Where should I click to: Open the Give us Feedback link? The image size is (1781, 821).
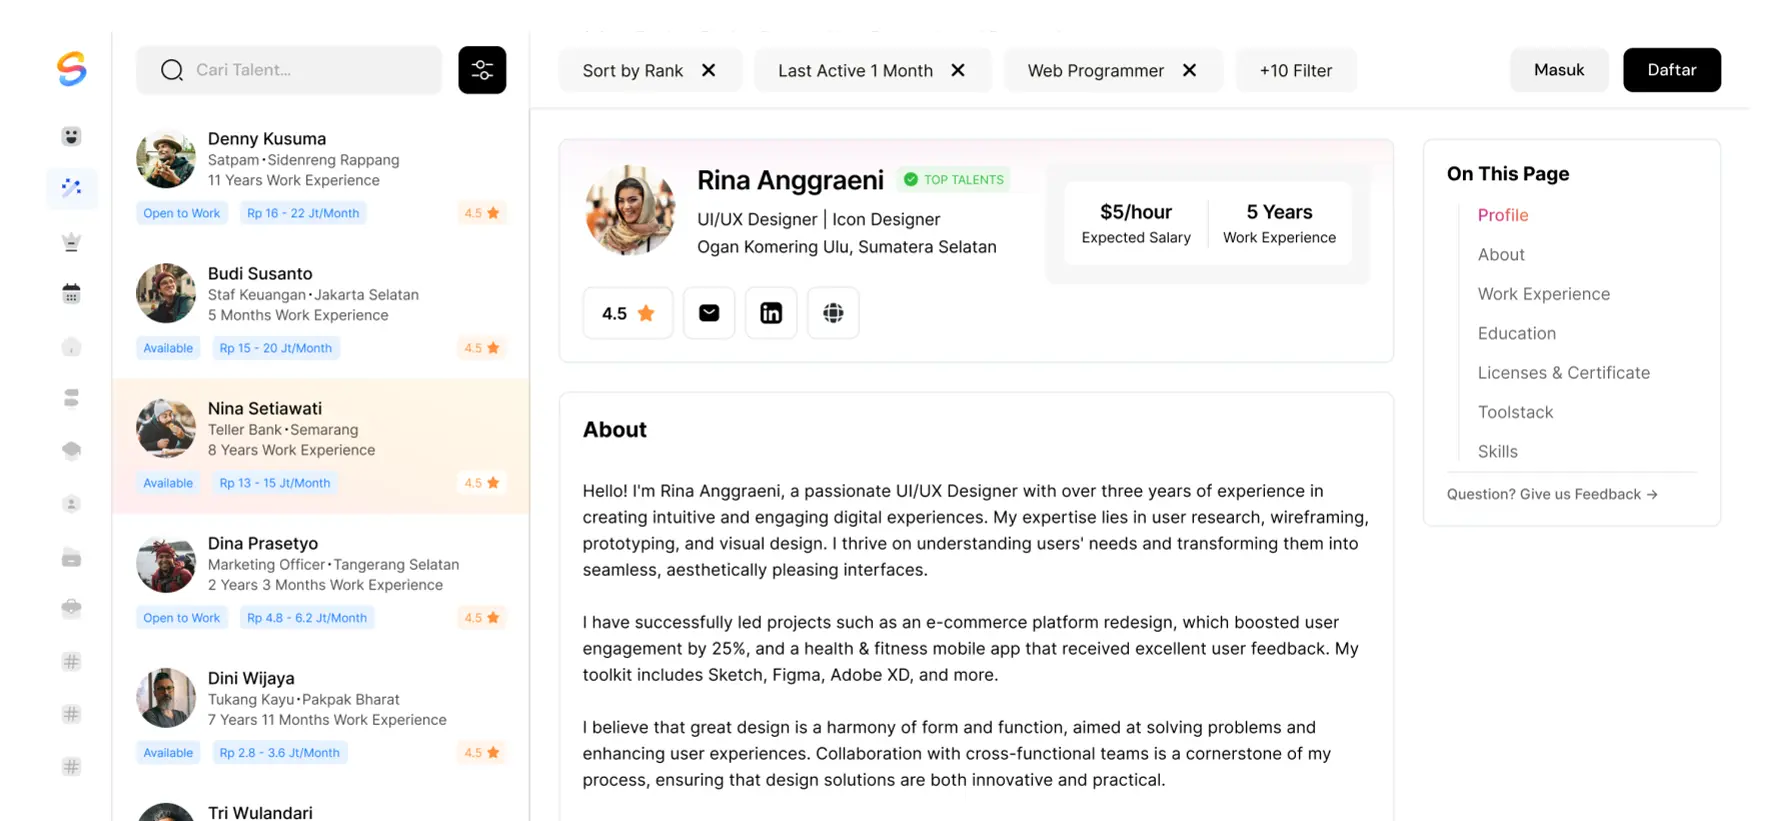[1552, 494]
